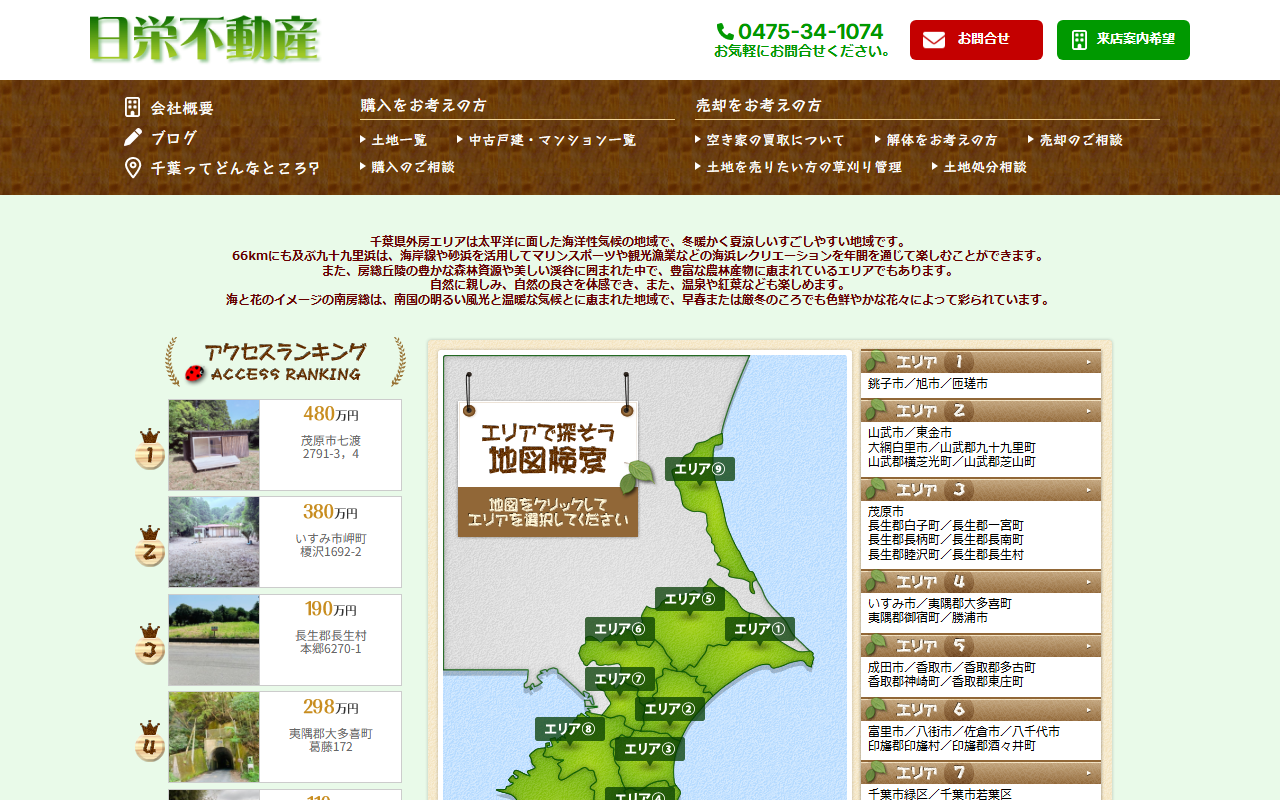Open the 380万円 いすみ市岬町 property thumbnail

point(214,542)
